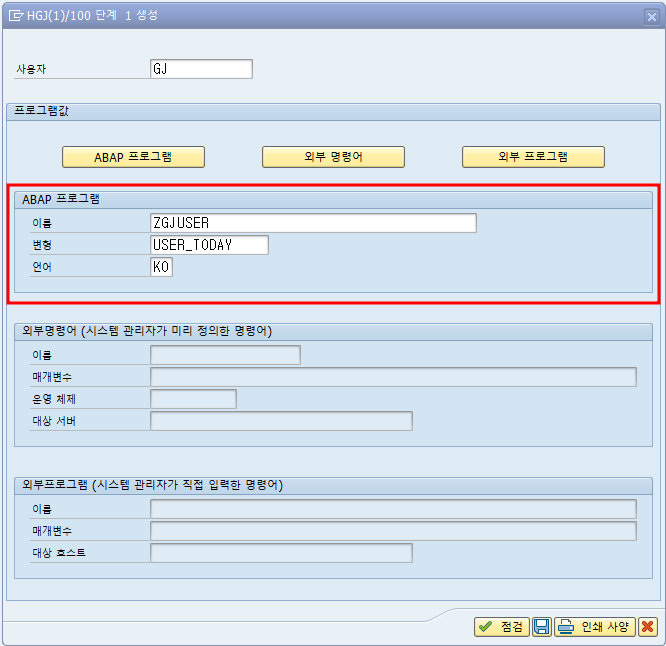The width and height of the screenshot is (666, 646).
Task: Click the 외부프로그램 매개변수 field
Action: pyautogui.click(x=393, y=531)
